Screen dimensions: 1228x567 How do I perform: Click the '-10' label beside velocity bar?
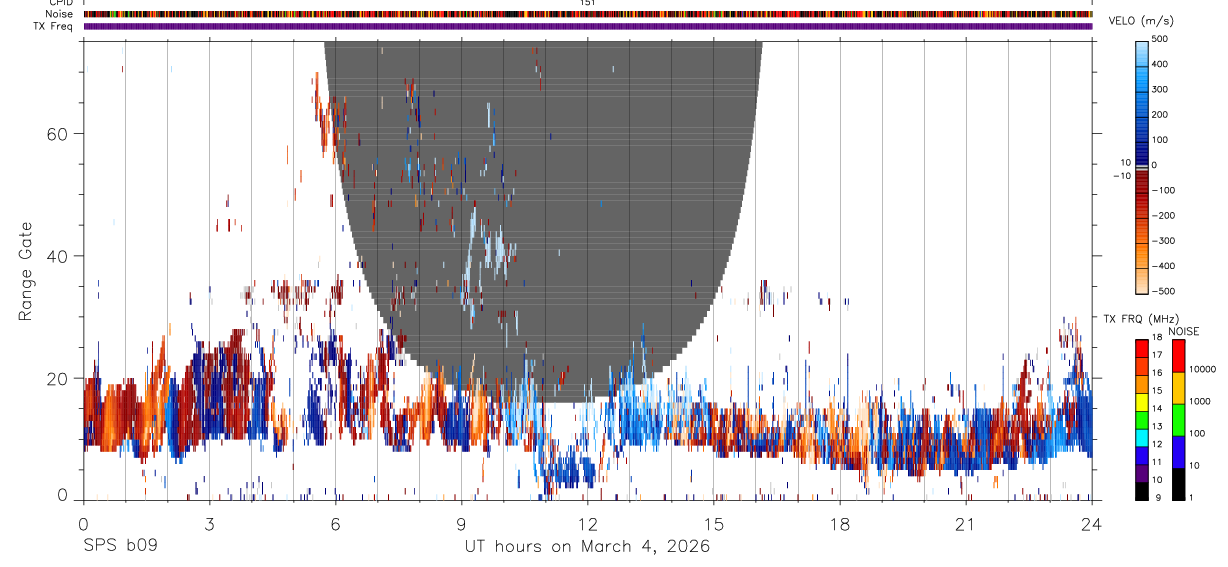click(x=1121, y=175)
